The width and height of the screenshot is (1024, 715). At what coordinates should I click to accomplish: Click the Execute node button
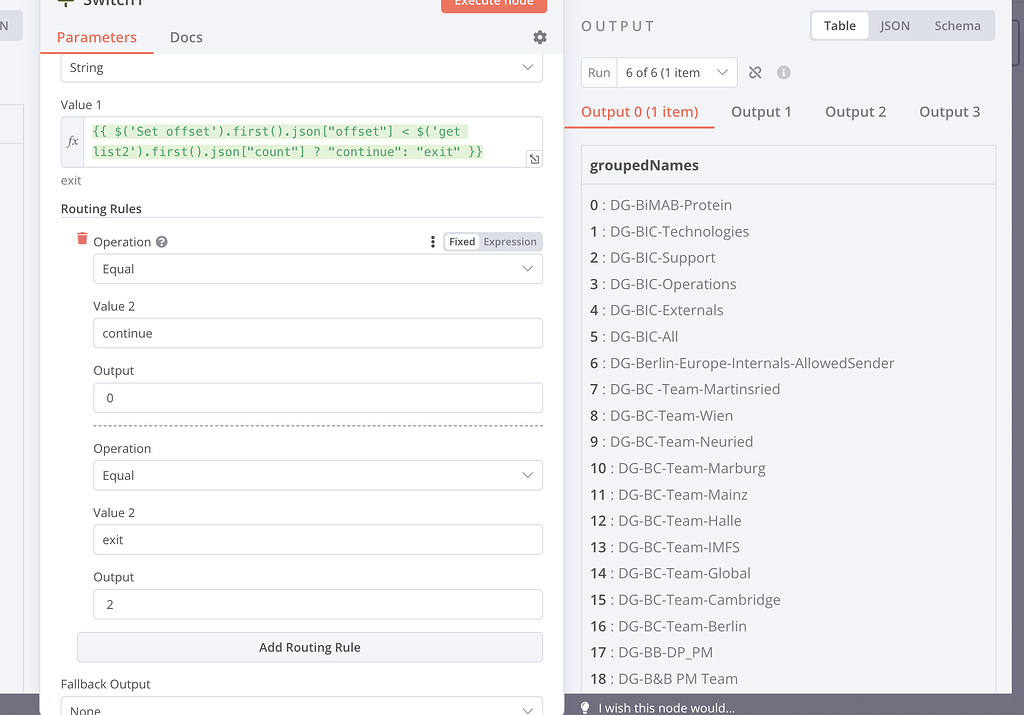(494, 4)
